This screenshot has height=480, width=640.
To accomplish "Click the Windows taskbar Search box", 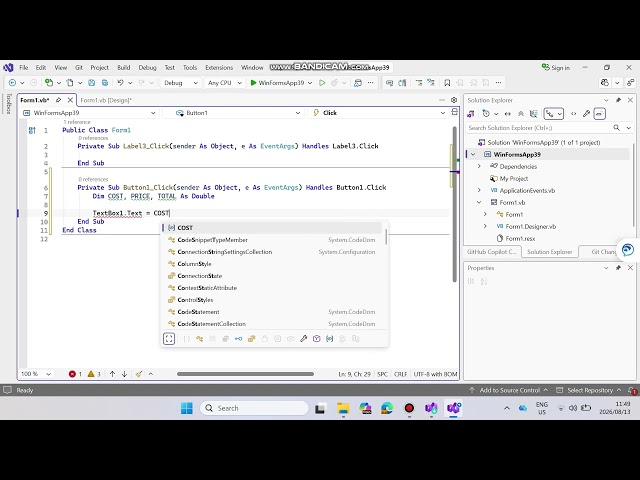I will click(254, 408).
